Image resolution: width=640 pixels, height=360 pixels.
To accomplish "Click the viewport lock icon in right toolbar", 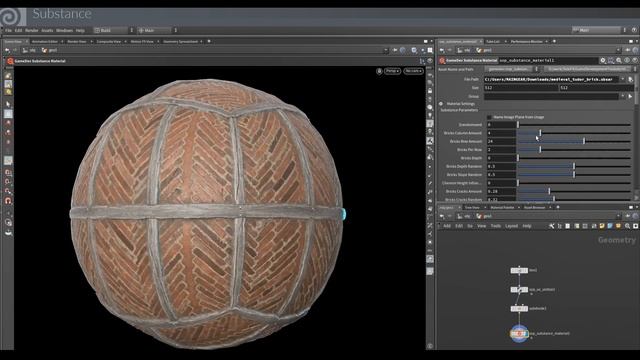I will pyautogui.click(x=430, y=91).
